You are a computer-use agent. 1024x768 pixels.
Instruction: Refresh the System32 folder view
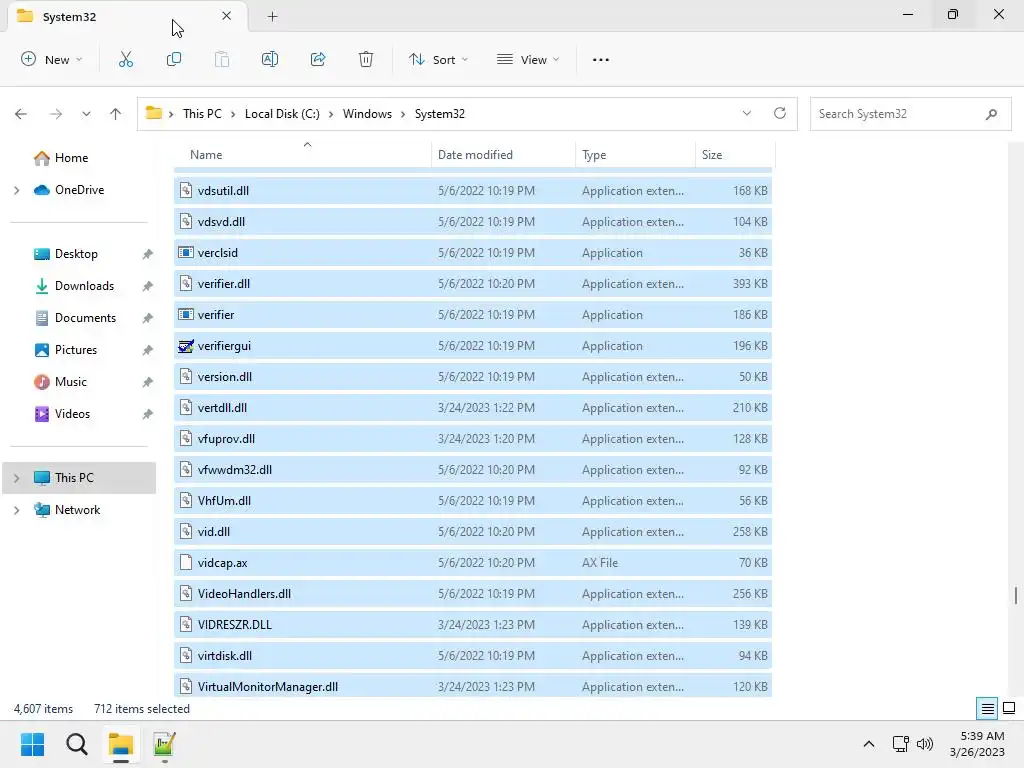(780, 113)
